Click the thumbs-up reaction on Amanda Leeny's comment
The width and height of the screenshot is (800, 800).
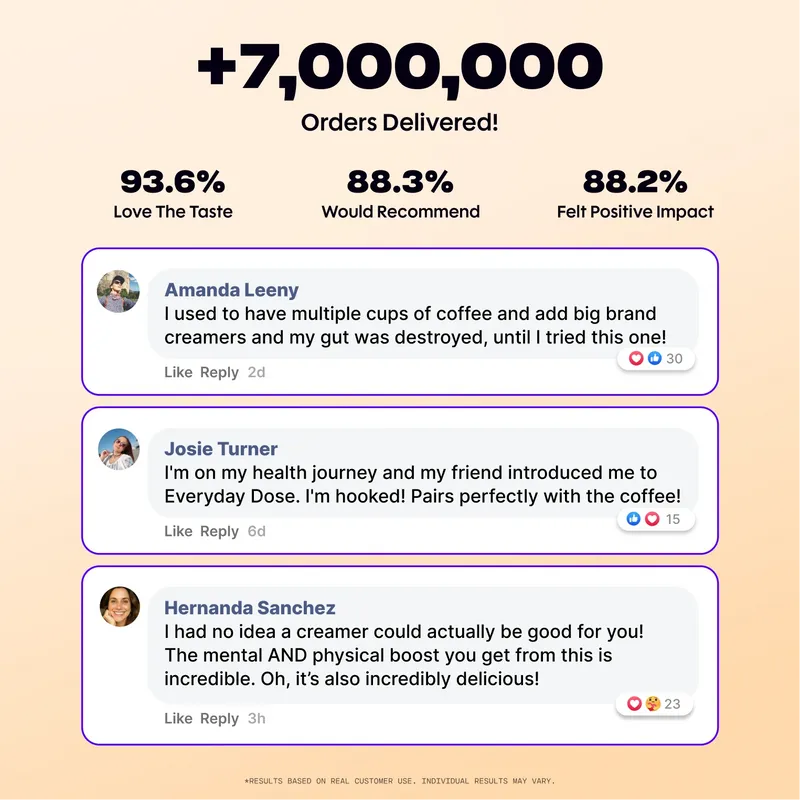pos(655,358)
